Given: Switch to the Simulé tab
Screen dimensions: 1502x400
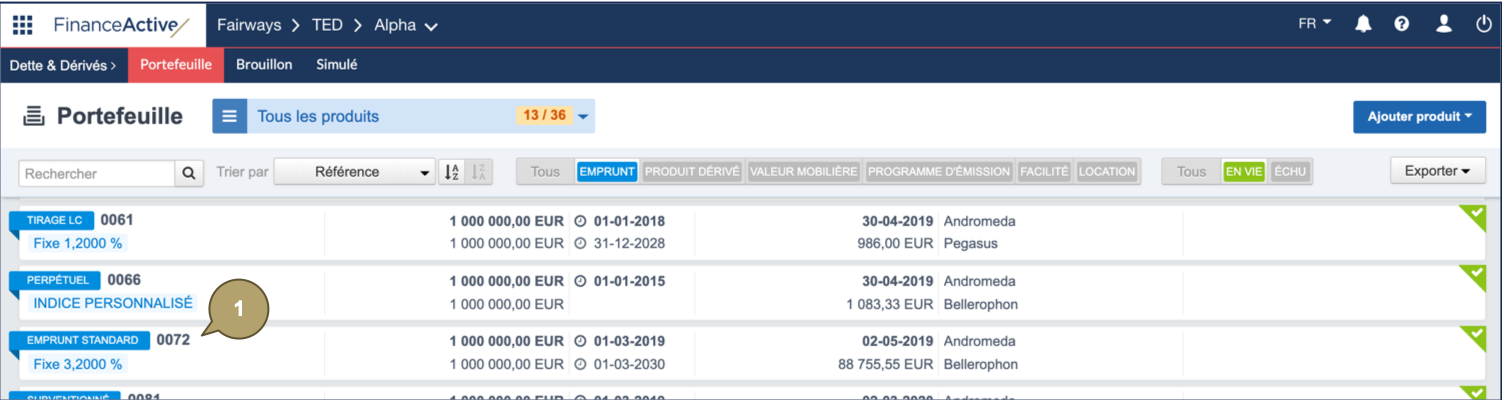Looking at the screenshot, I should pyautogui.click(x=337, y=65).
